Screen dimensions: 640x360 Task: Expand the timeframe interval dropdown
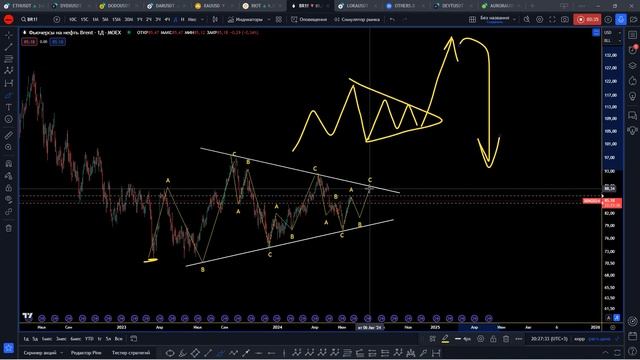point(202,19)
